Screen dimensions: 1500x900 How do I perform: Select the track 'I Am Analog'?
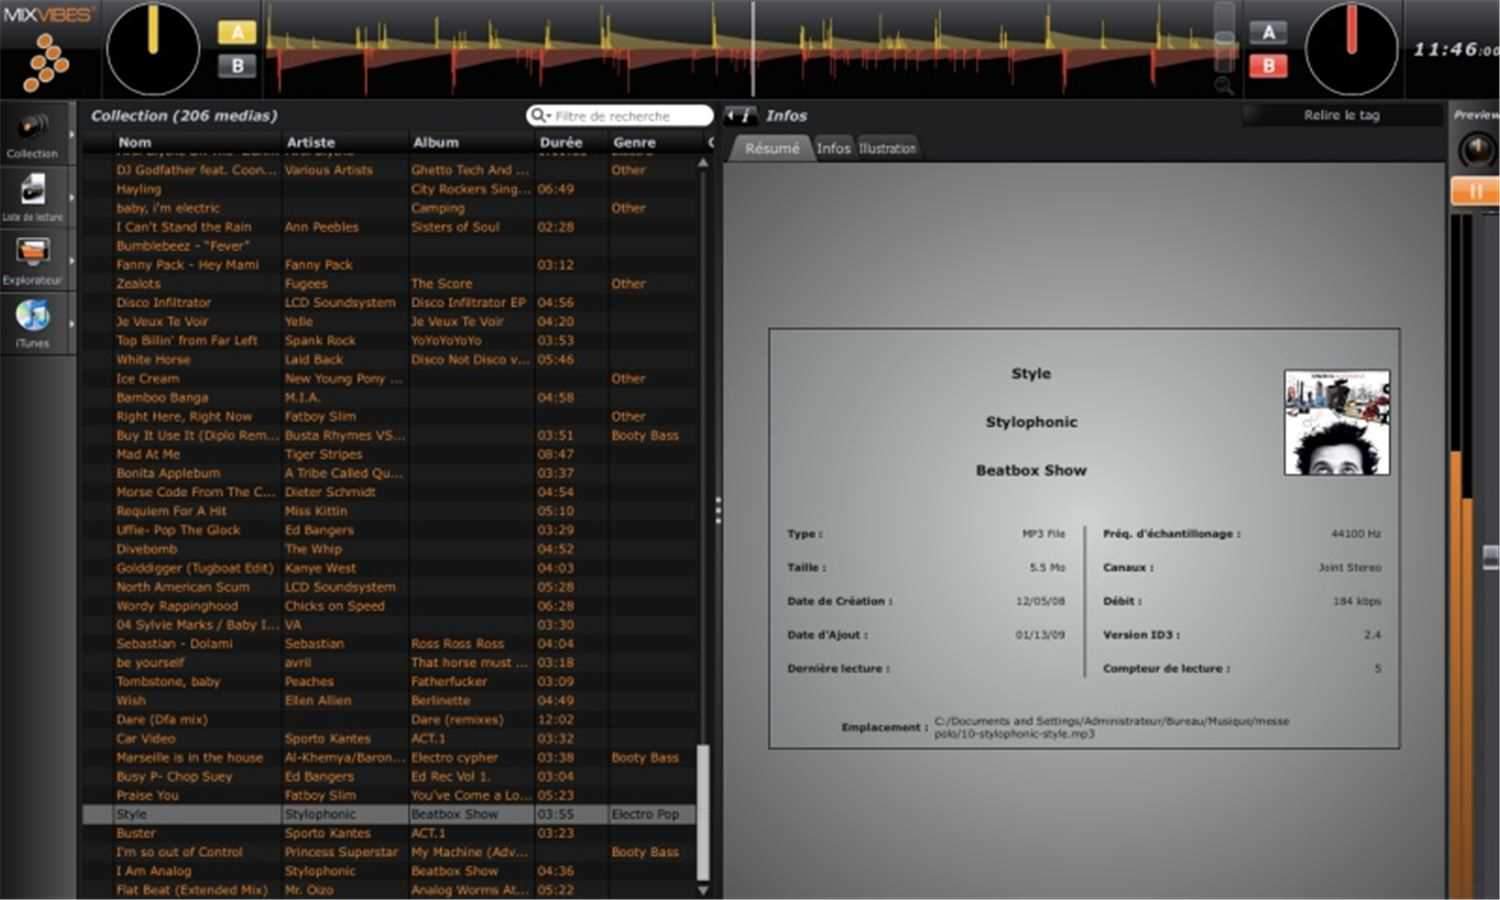coord(390,871)
